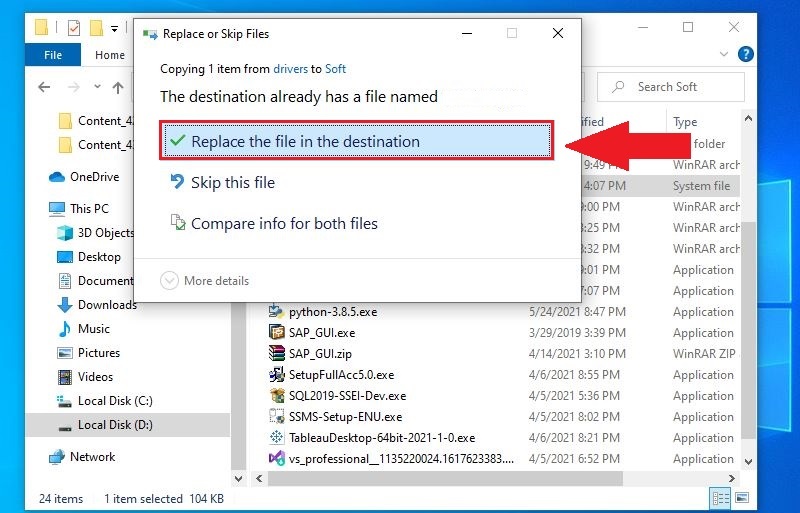800x513 pixels.
Task: Select OneDrive in navigation pane
Action: click(84, 177)
